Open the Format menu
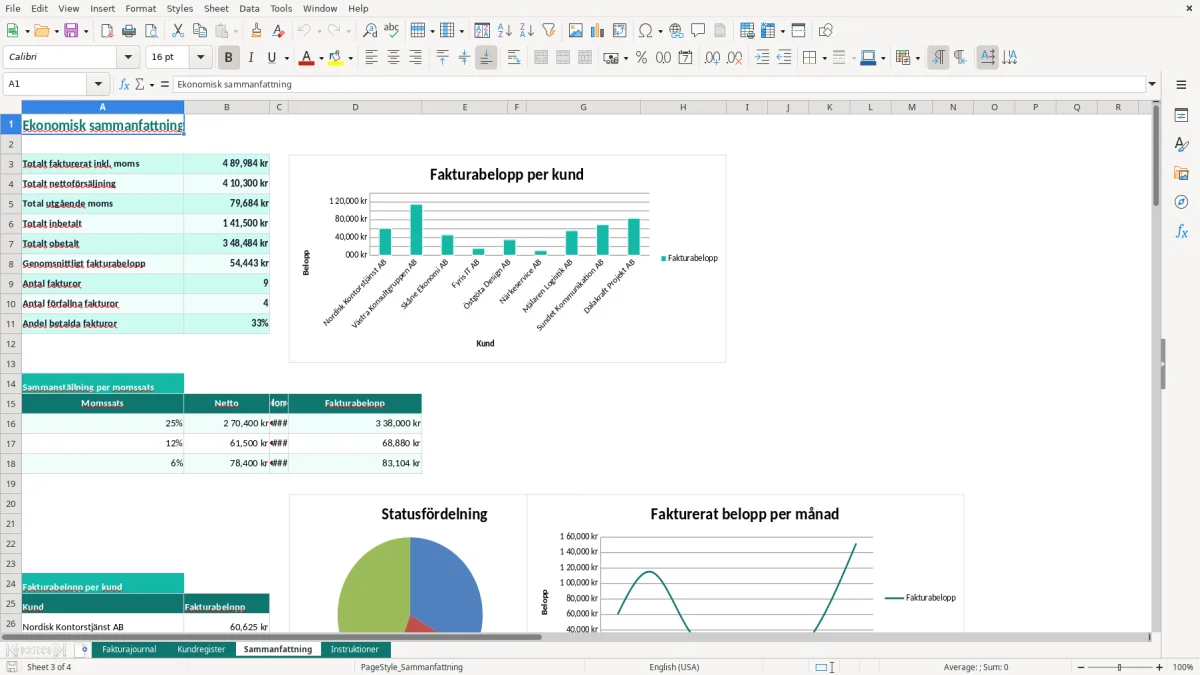The width and height of the screenshot is (1200, 675). click(140, 8)
